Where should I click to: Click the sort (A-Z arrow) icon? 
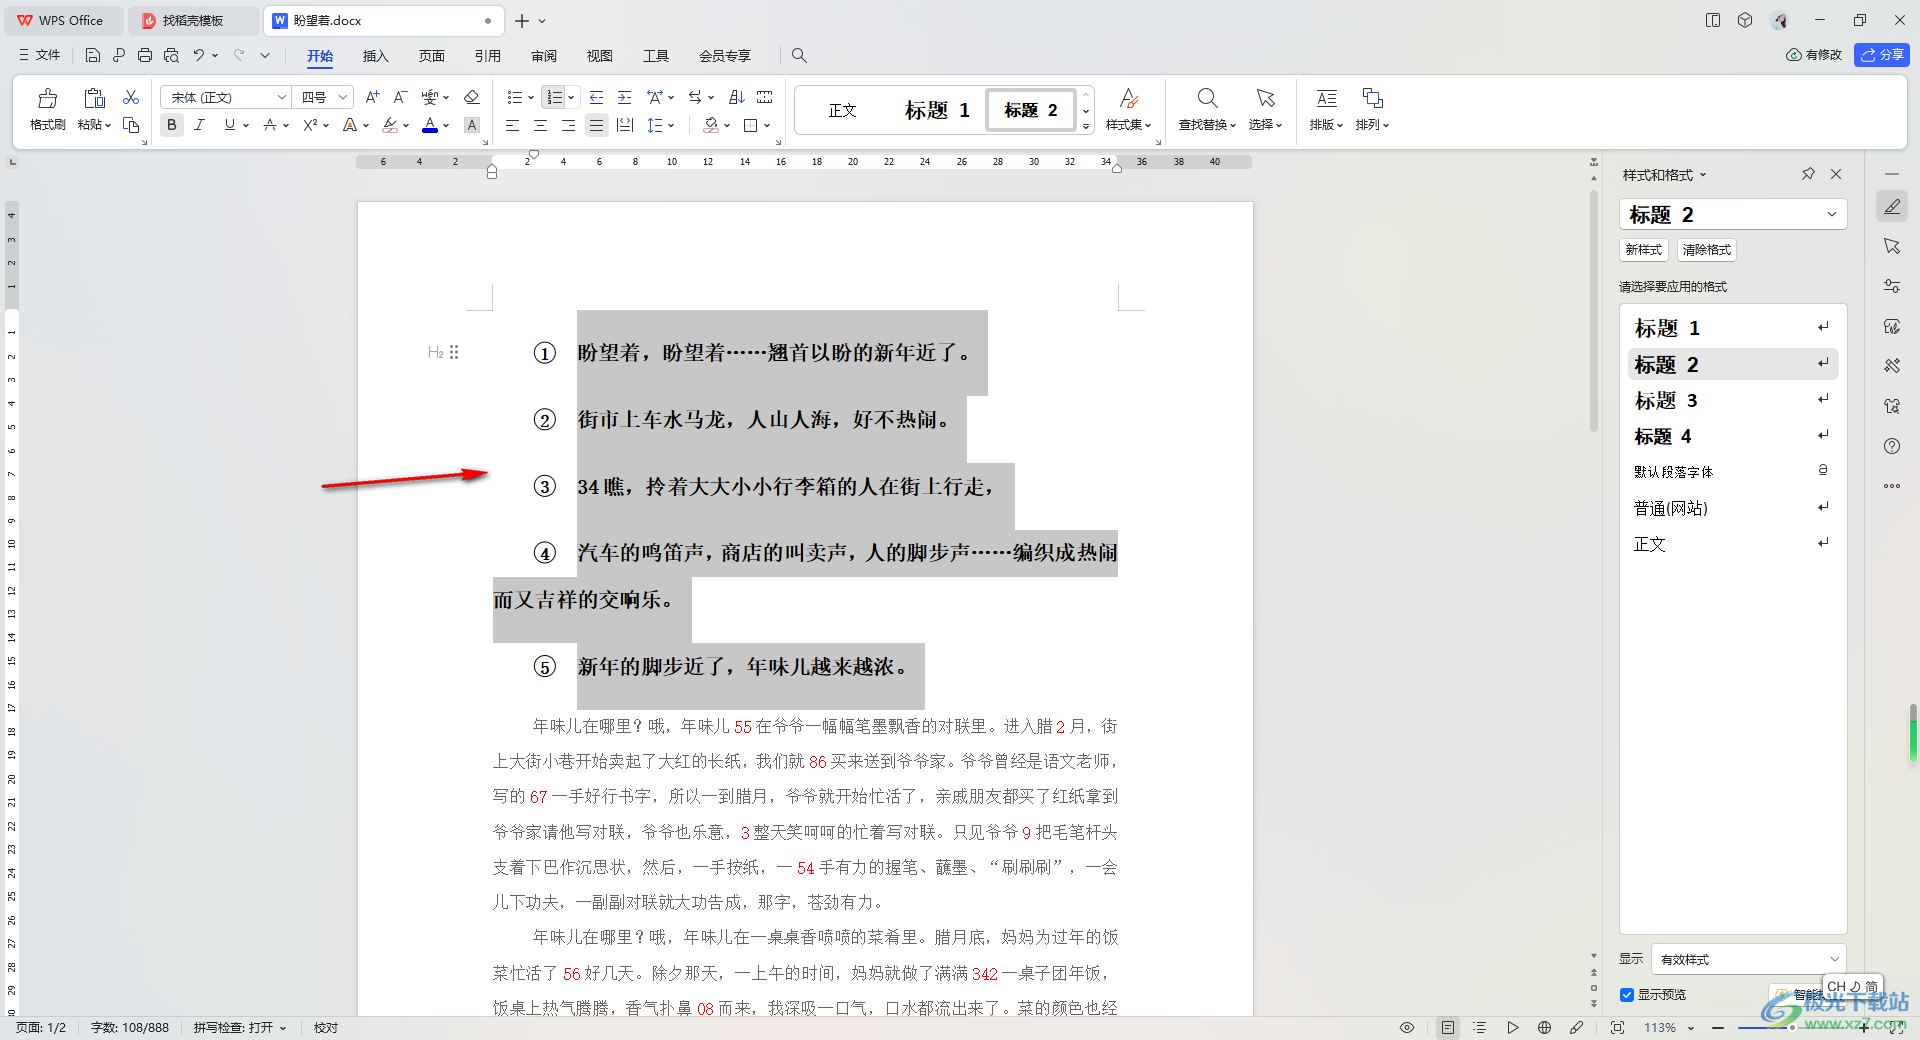tap(737, 97)
